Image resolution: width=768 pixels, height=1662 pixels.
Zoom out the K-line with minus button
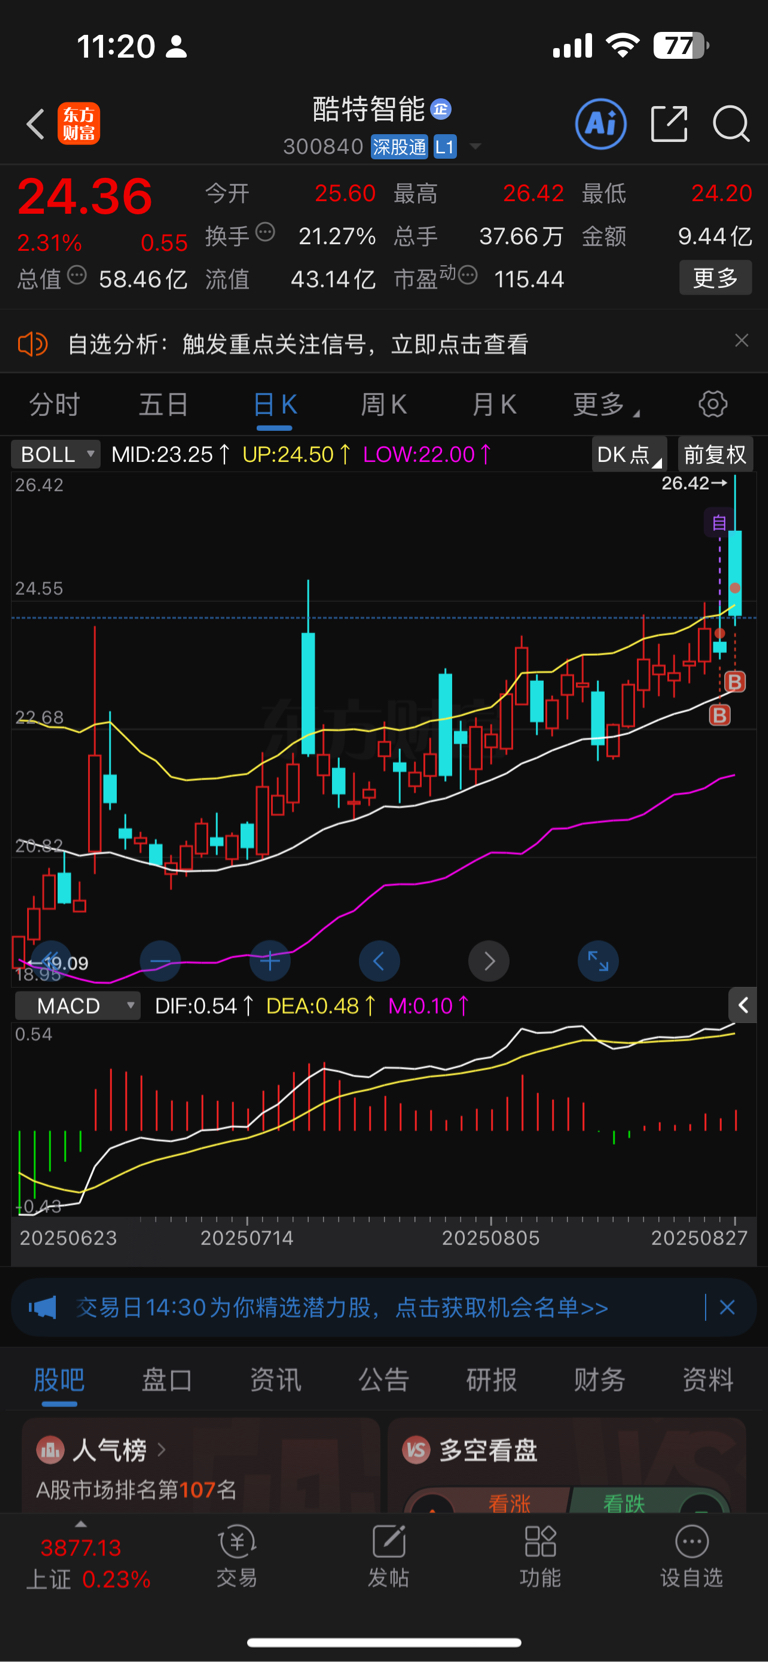[160, 962]
